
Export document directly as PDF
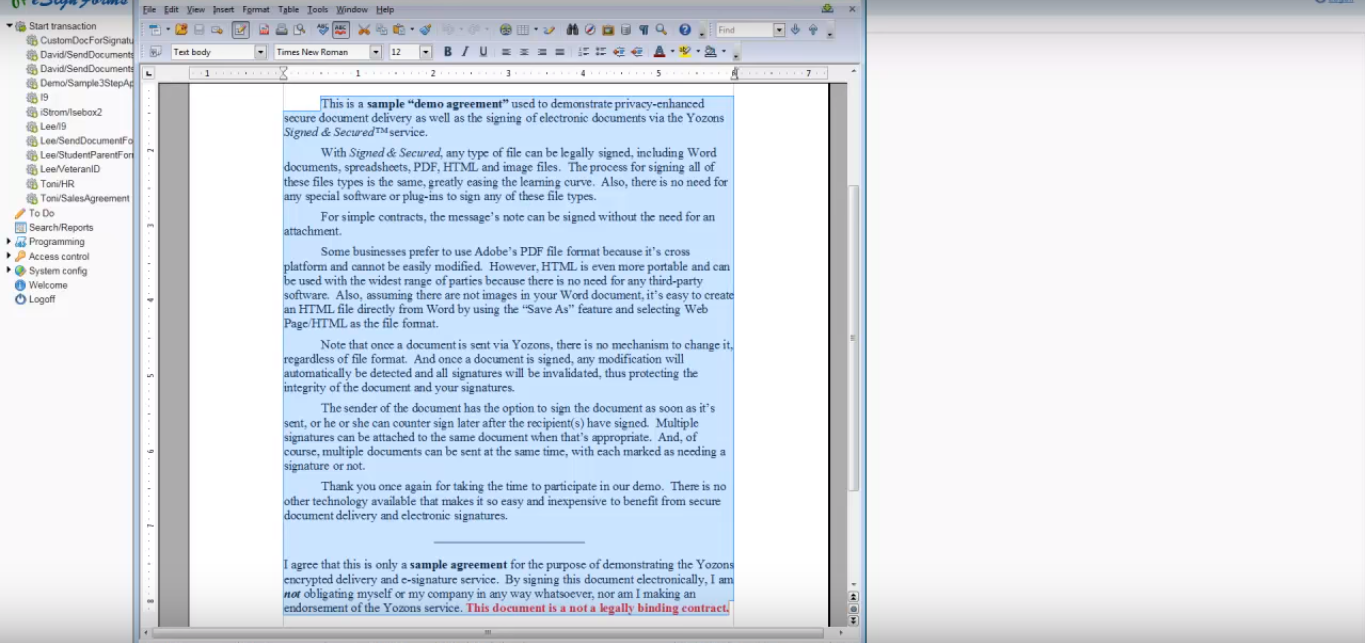[264, 30]
